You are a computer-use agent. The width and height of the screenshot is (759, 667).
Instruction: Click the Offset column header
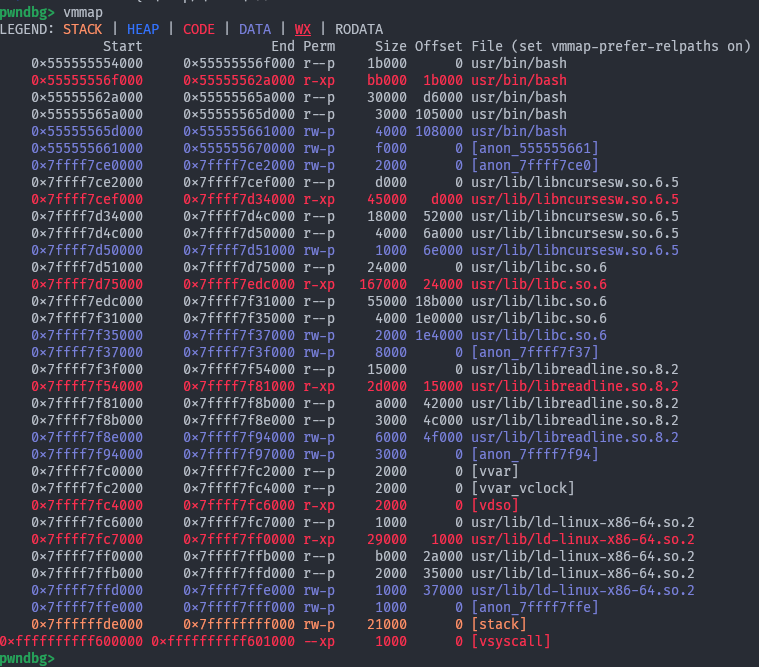[438, 46]
